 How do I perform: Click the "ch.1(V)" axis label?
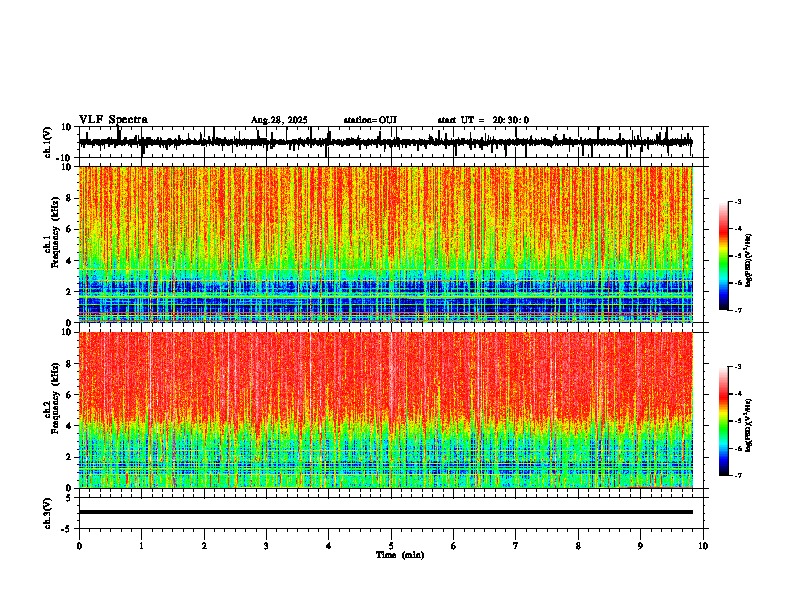point(48,142)
